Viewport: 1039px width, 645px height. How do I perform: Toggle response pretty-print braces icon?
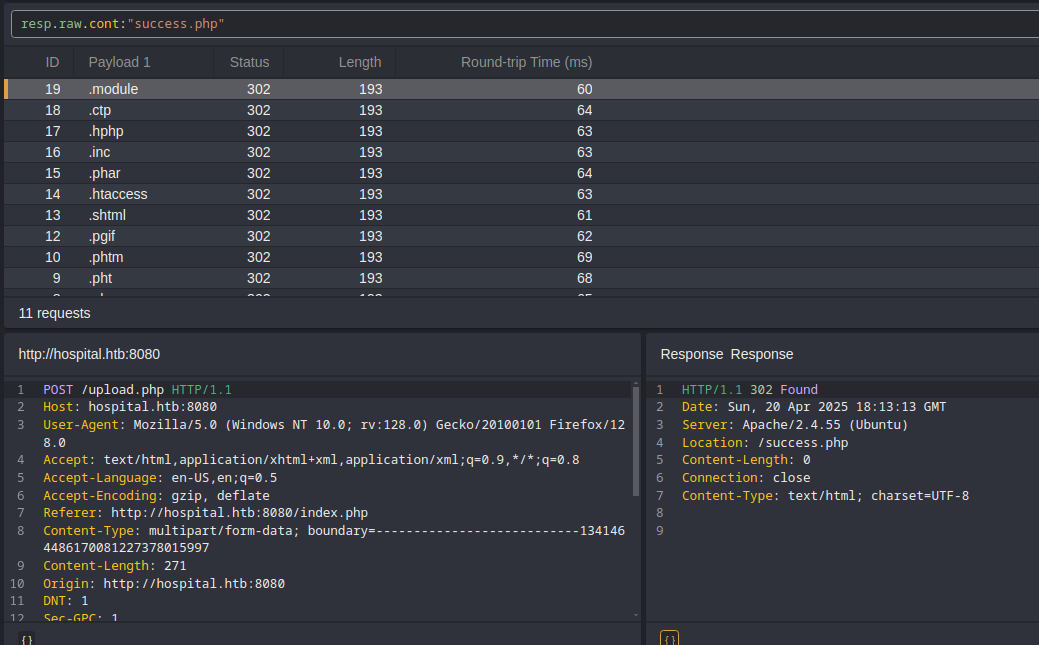[669, 639]
